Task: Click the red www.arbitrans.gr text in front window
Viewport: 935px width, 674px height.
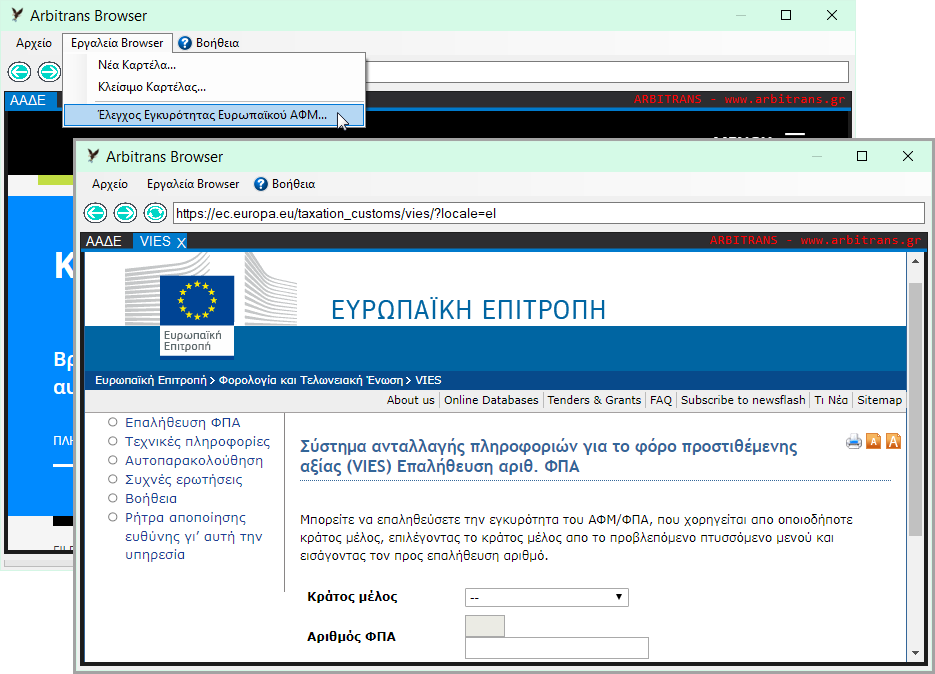Action: pos(860,240)
